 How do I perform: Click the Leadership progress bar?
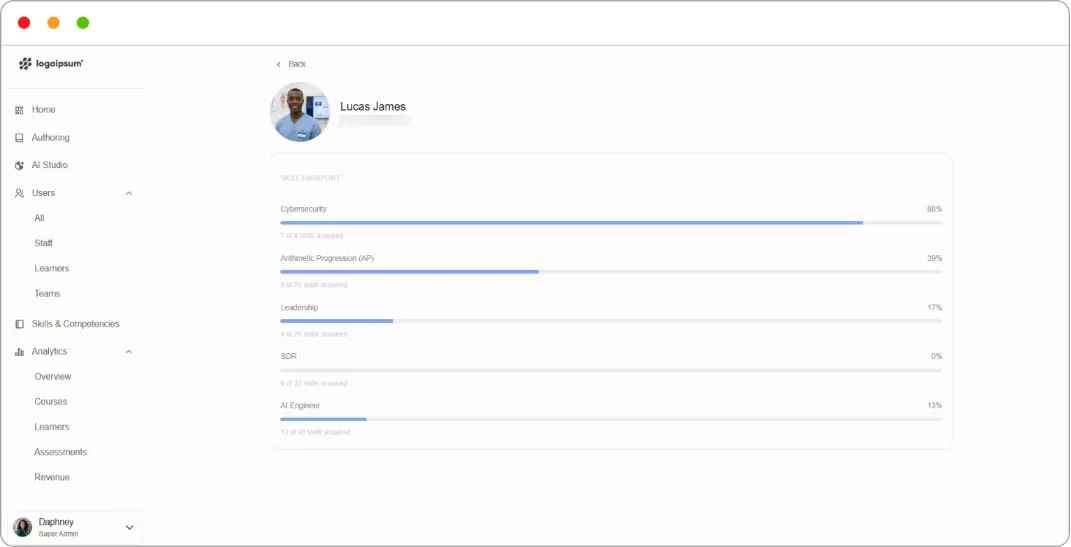[x=611, y=321]
